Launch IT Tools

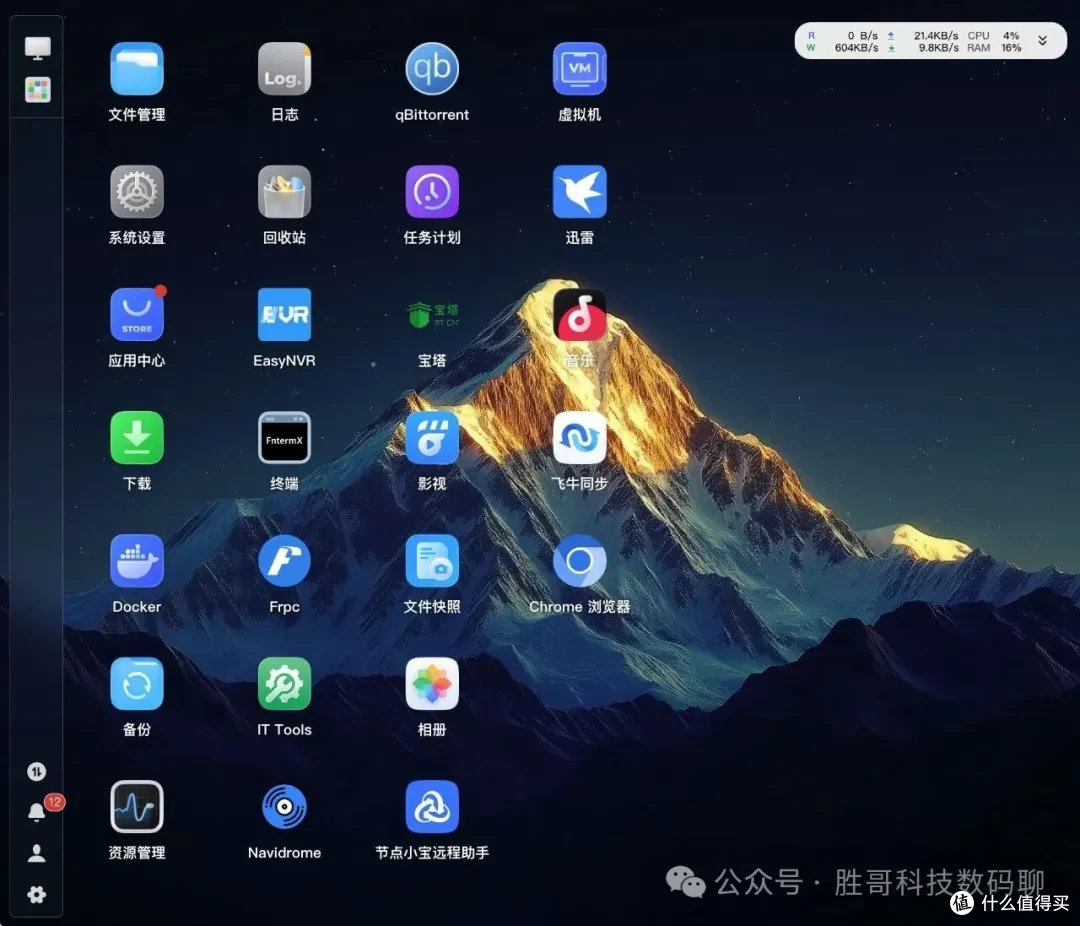pos(284,684)
